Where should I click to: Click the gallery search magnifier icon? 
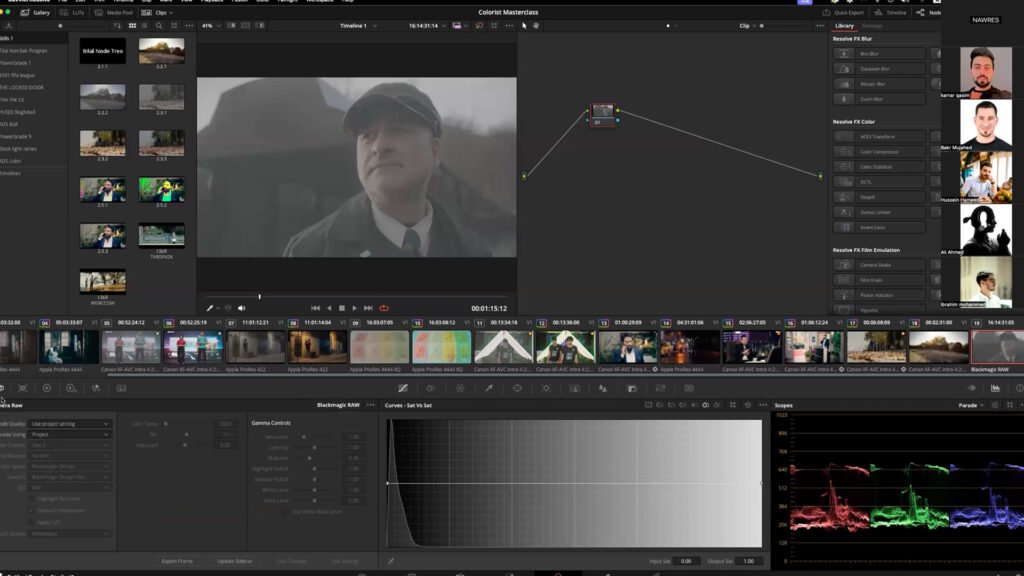click(159, 25)
